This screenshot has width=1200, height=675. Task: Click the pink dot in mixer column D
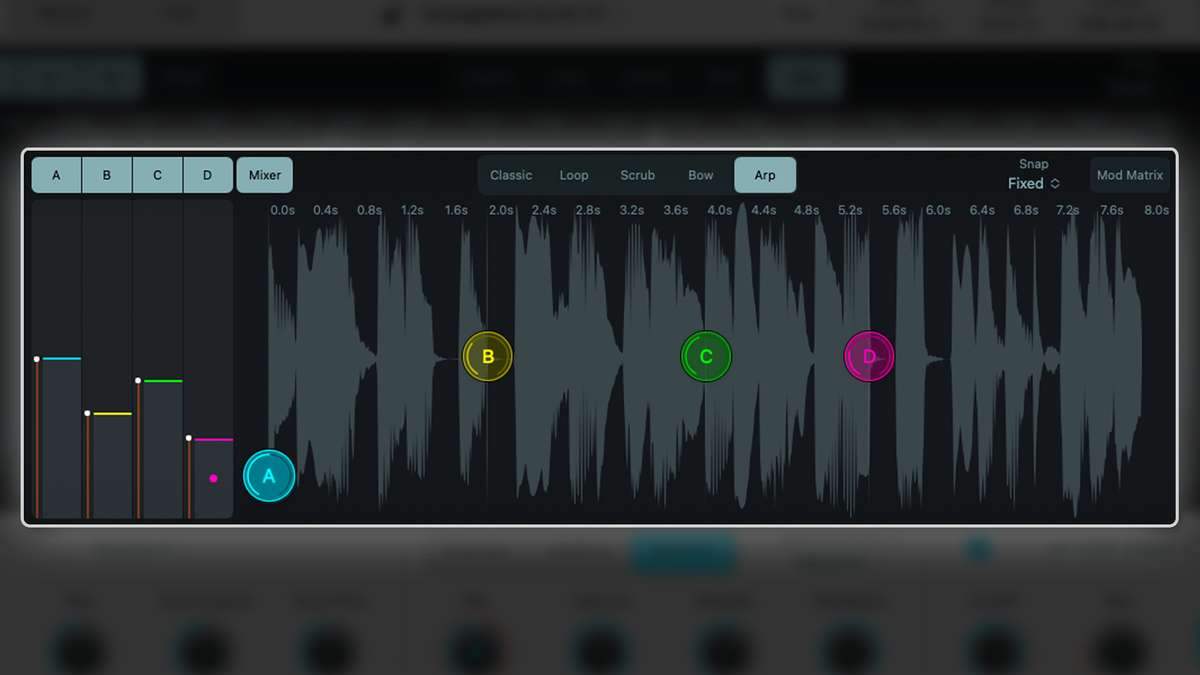213,479
